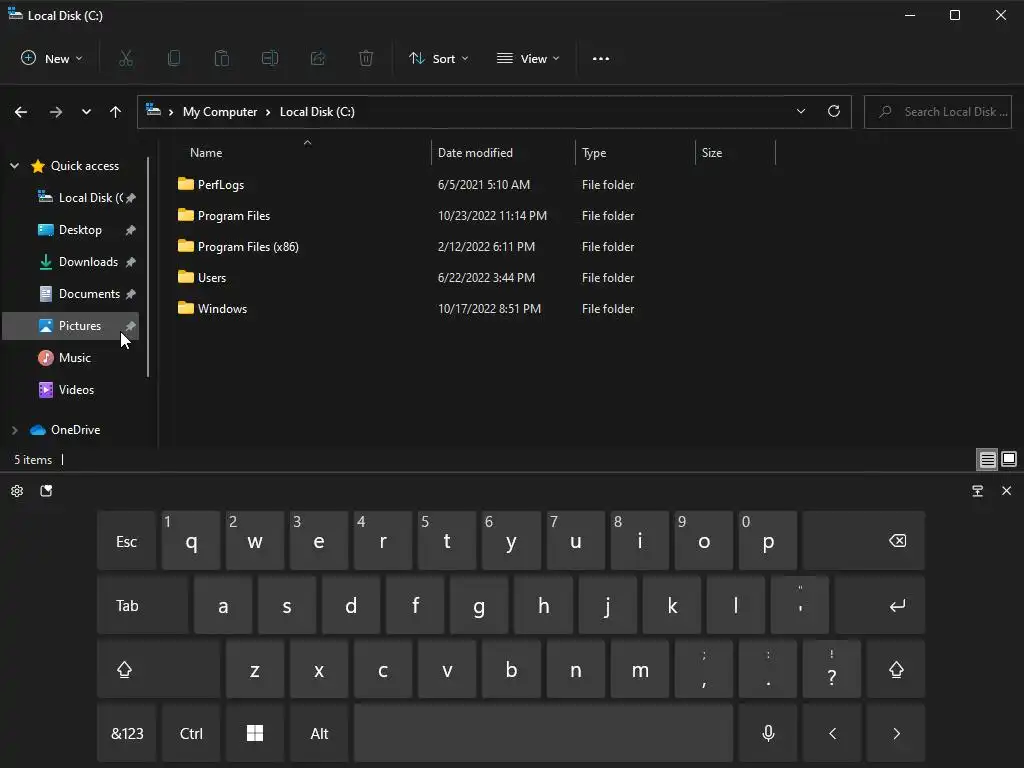Image resolution: width=1024 pixels, height=768 pixels.
Task: Tap the Esc key
Action: pos(126,541)
